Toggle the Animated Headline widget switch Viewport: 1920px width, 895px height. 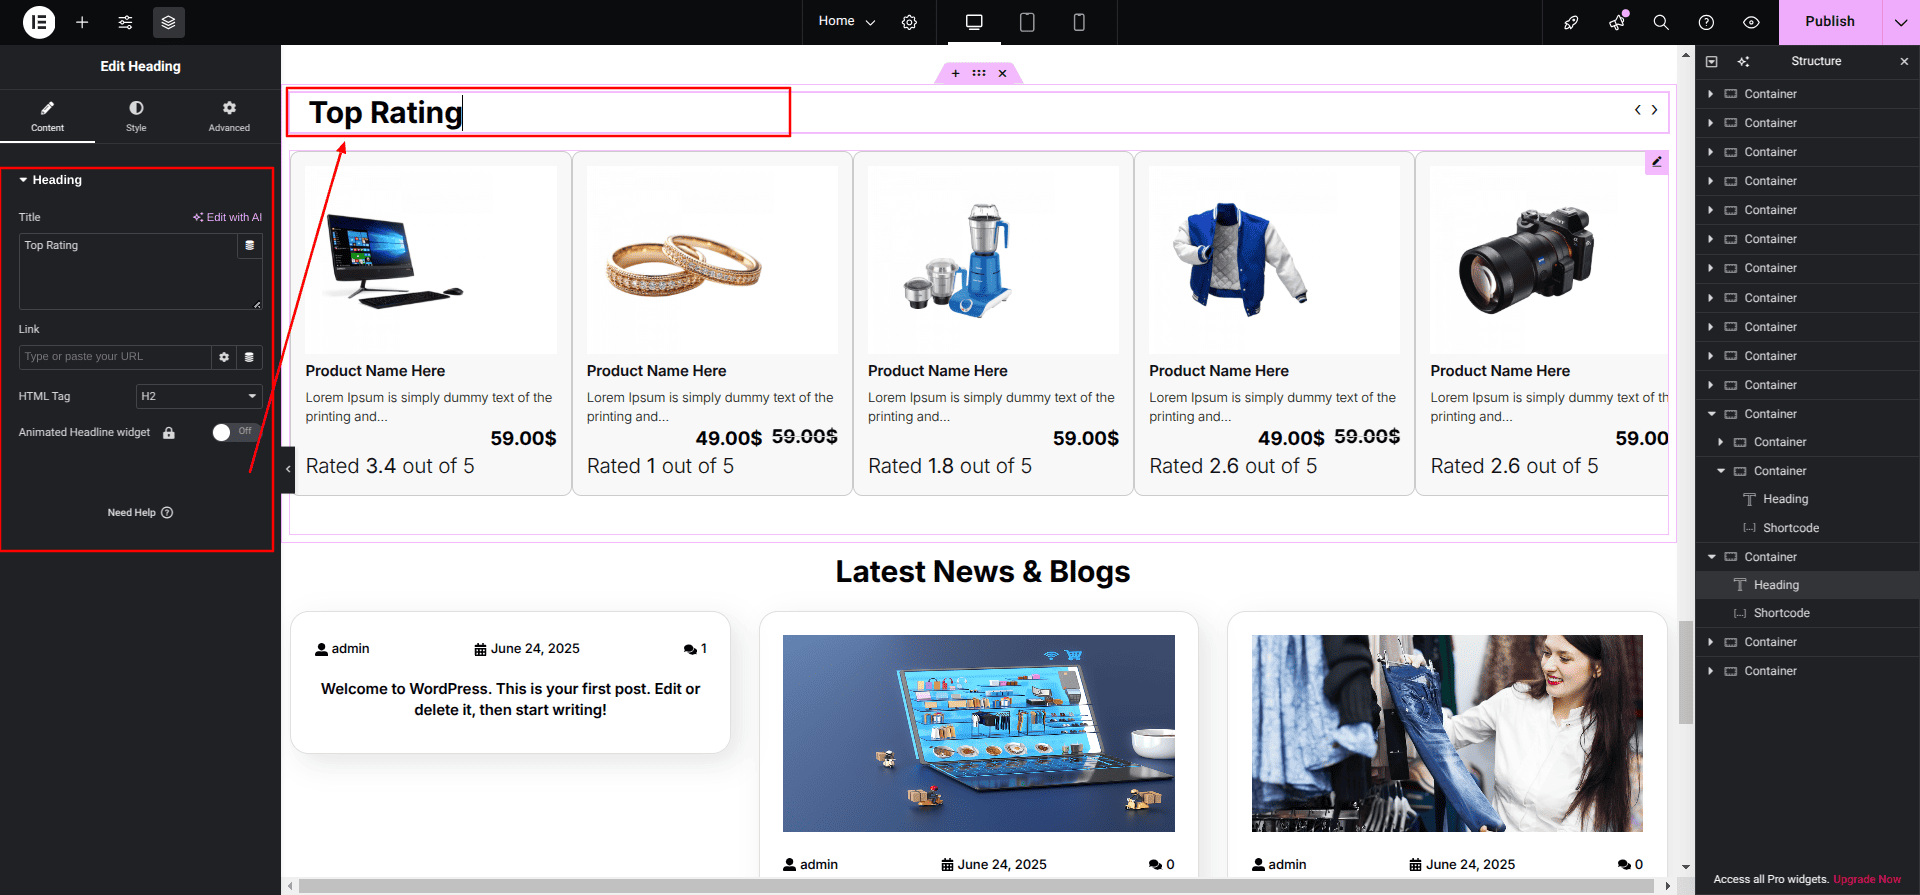pyautogui.click(x=235, y=432)
